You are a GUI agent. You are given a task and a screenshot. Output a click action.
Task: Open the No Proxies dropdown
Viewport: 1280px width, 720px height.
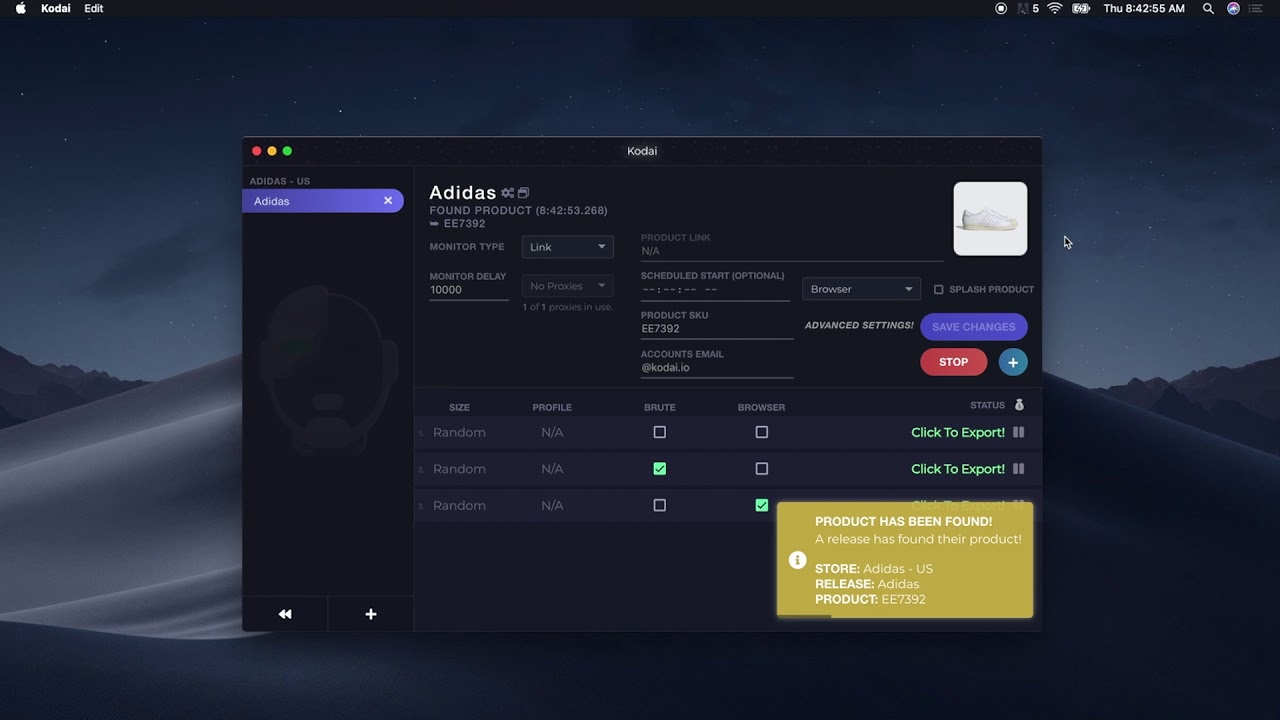(x=567, y=286)
